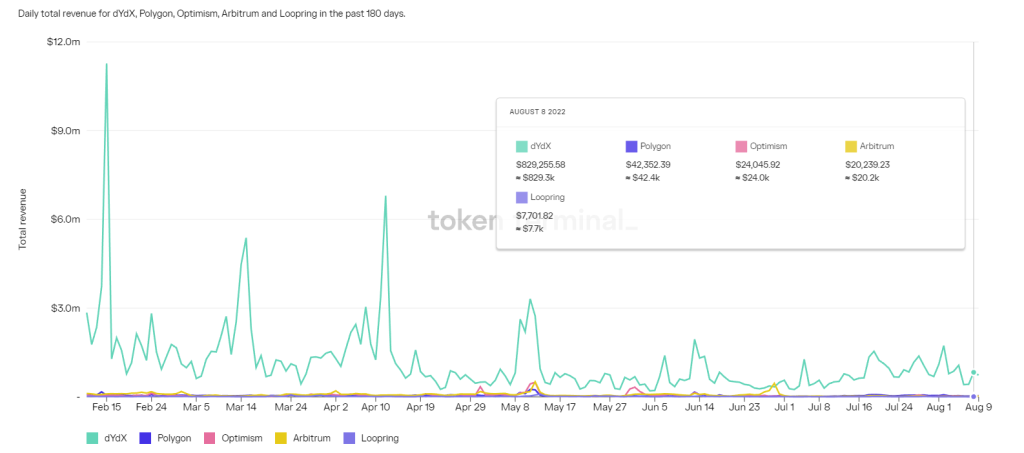Click the yellow Arbitrum swatch in bottom legend
This screenshot has width=1024, height=453.
pos(280,438)
